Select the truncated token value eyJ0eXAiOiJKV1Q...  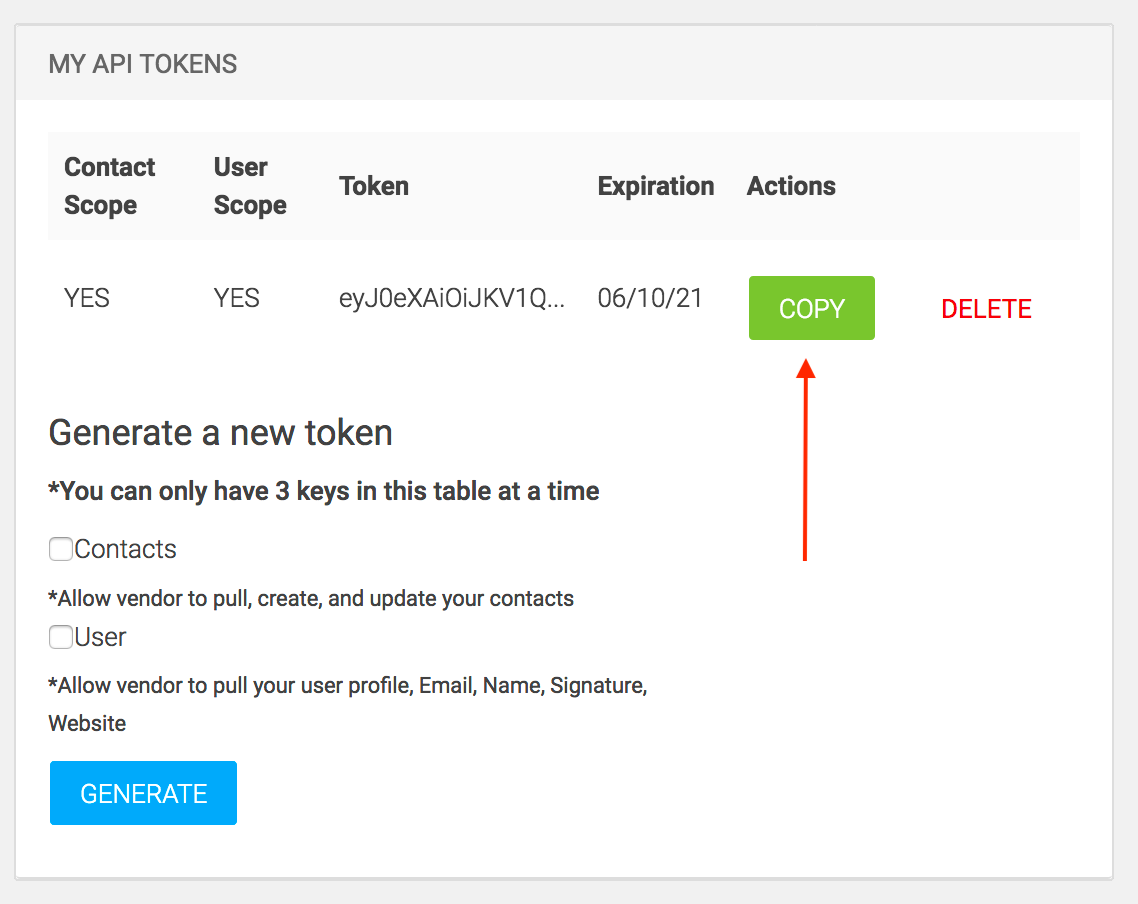[x=452, y=298]
